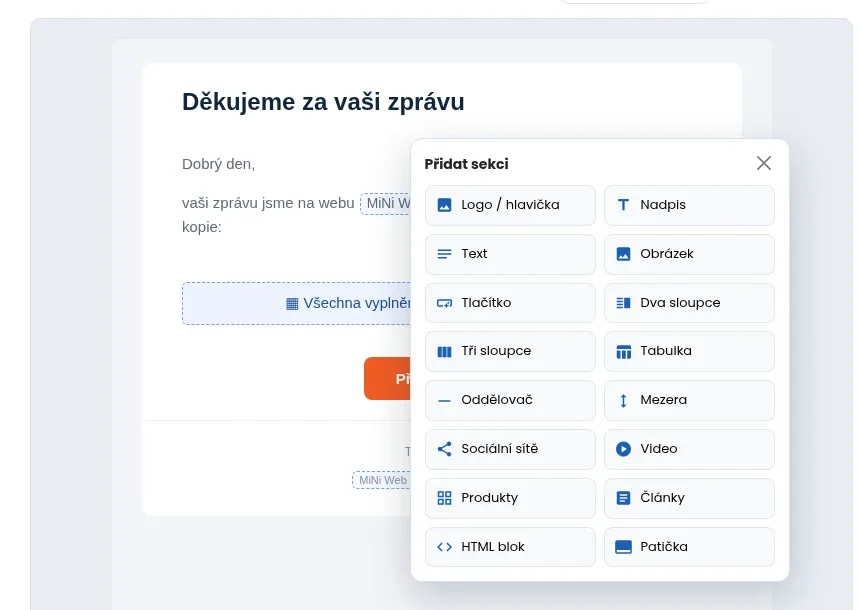
Task: Add a Logo / hlavička section
Action: coord(510,205)
